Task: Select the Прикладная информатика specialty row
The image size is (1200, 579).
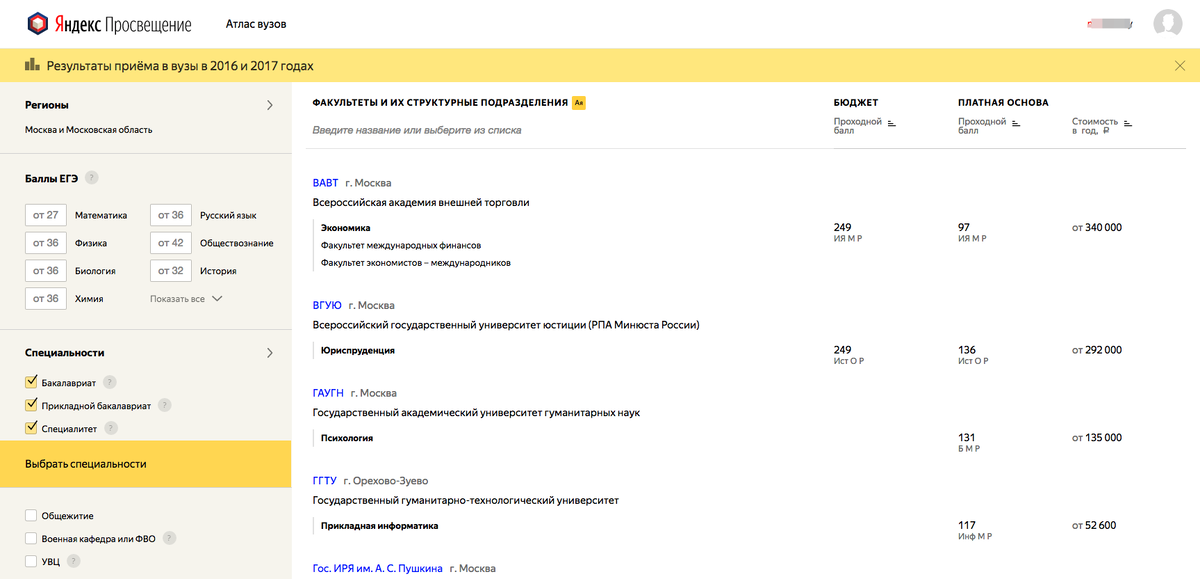Action: click(379, 525)
